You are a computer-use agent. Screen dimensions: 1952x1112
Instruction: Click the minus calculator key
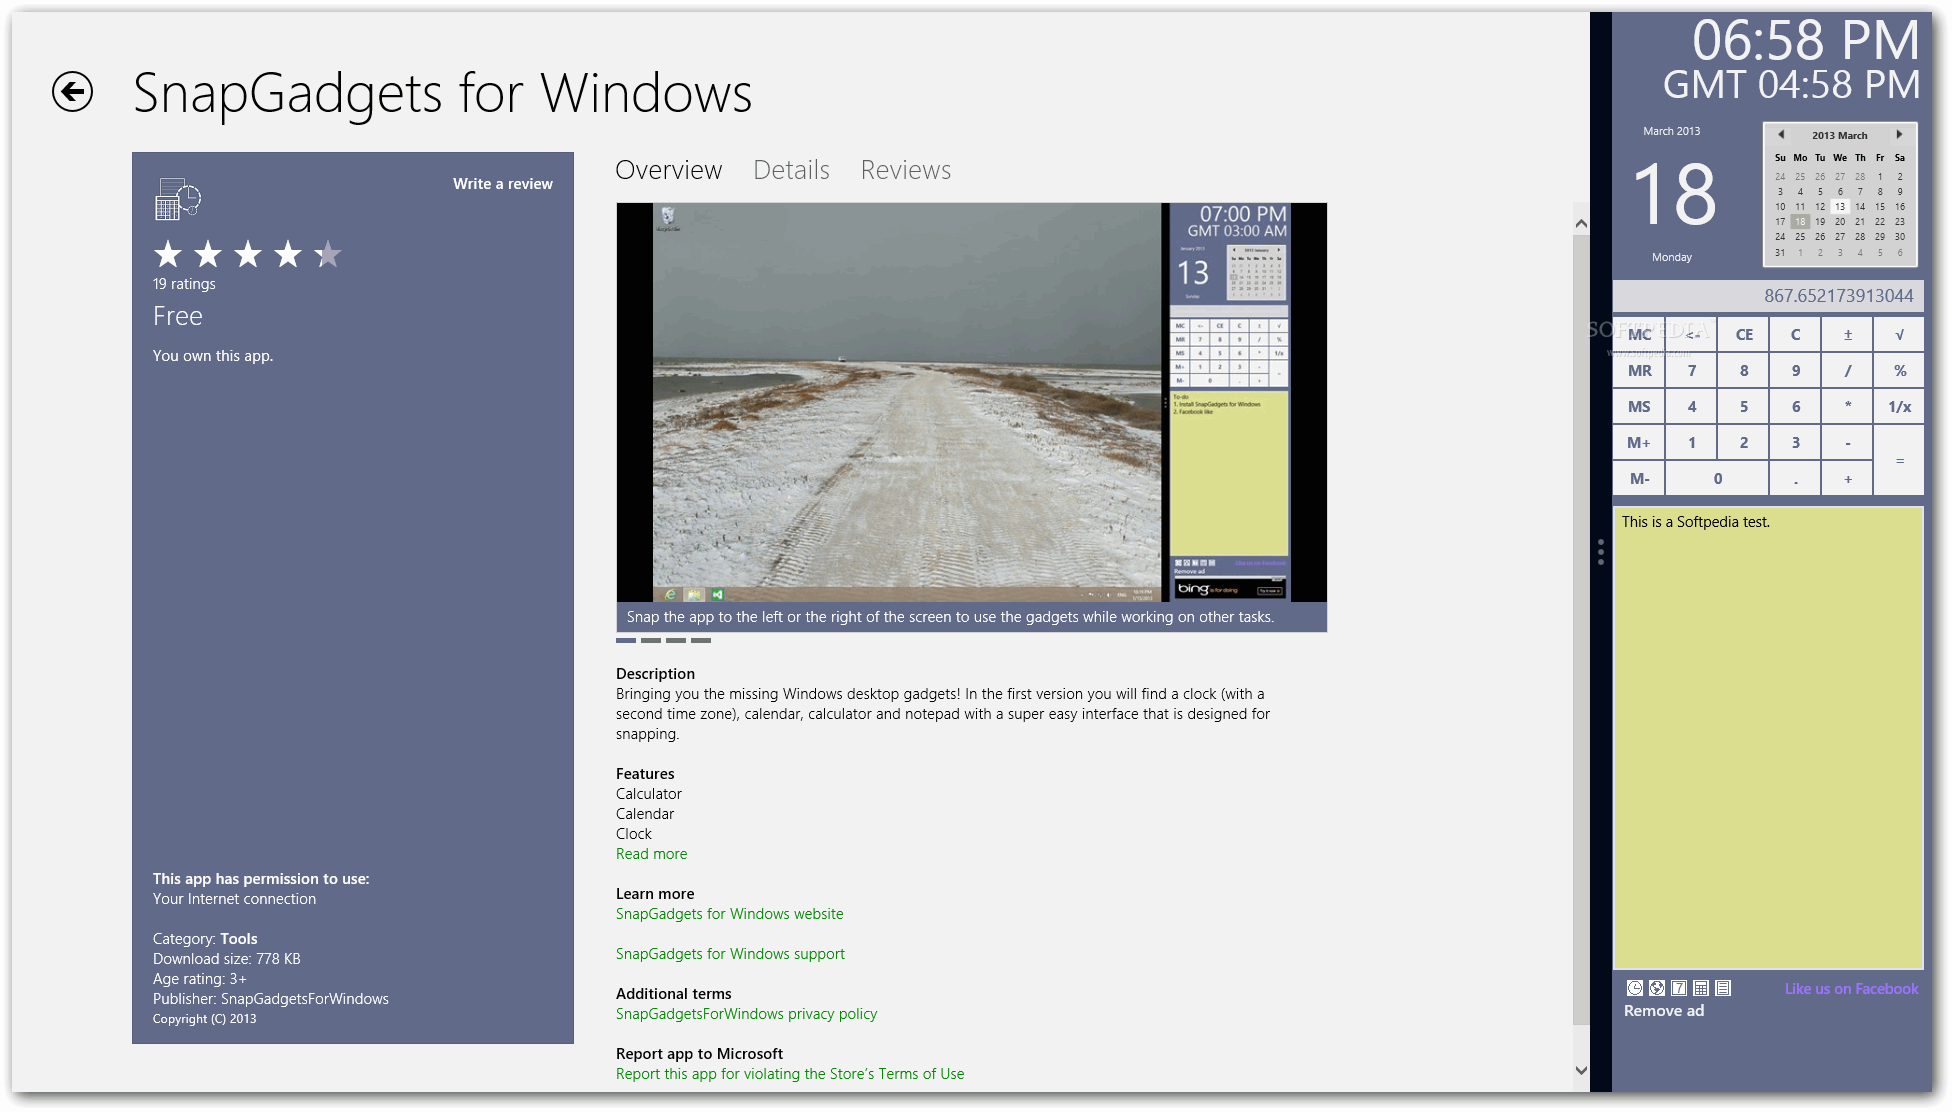point(1847,443)
